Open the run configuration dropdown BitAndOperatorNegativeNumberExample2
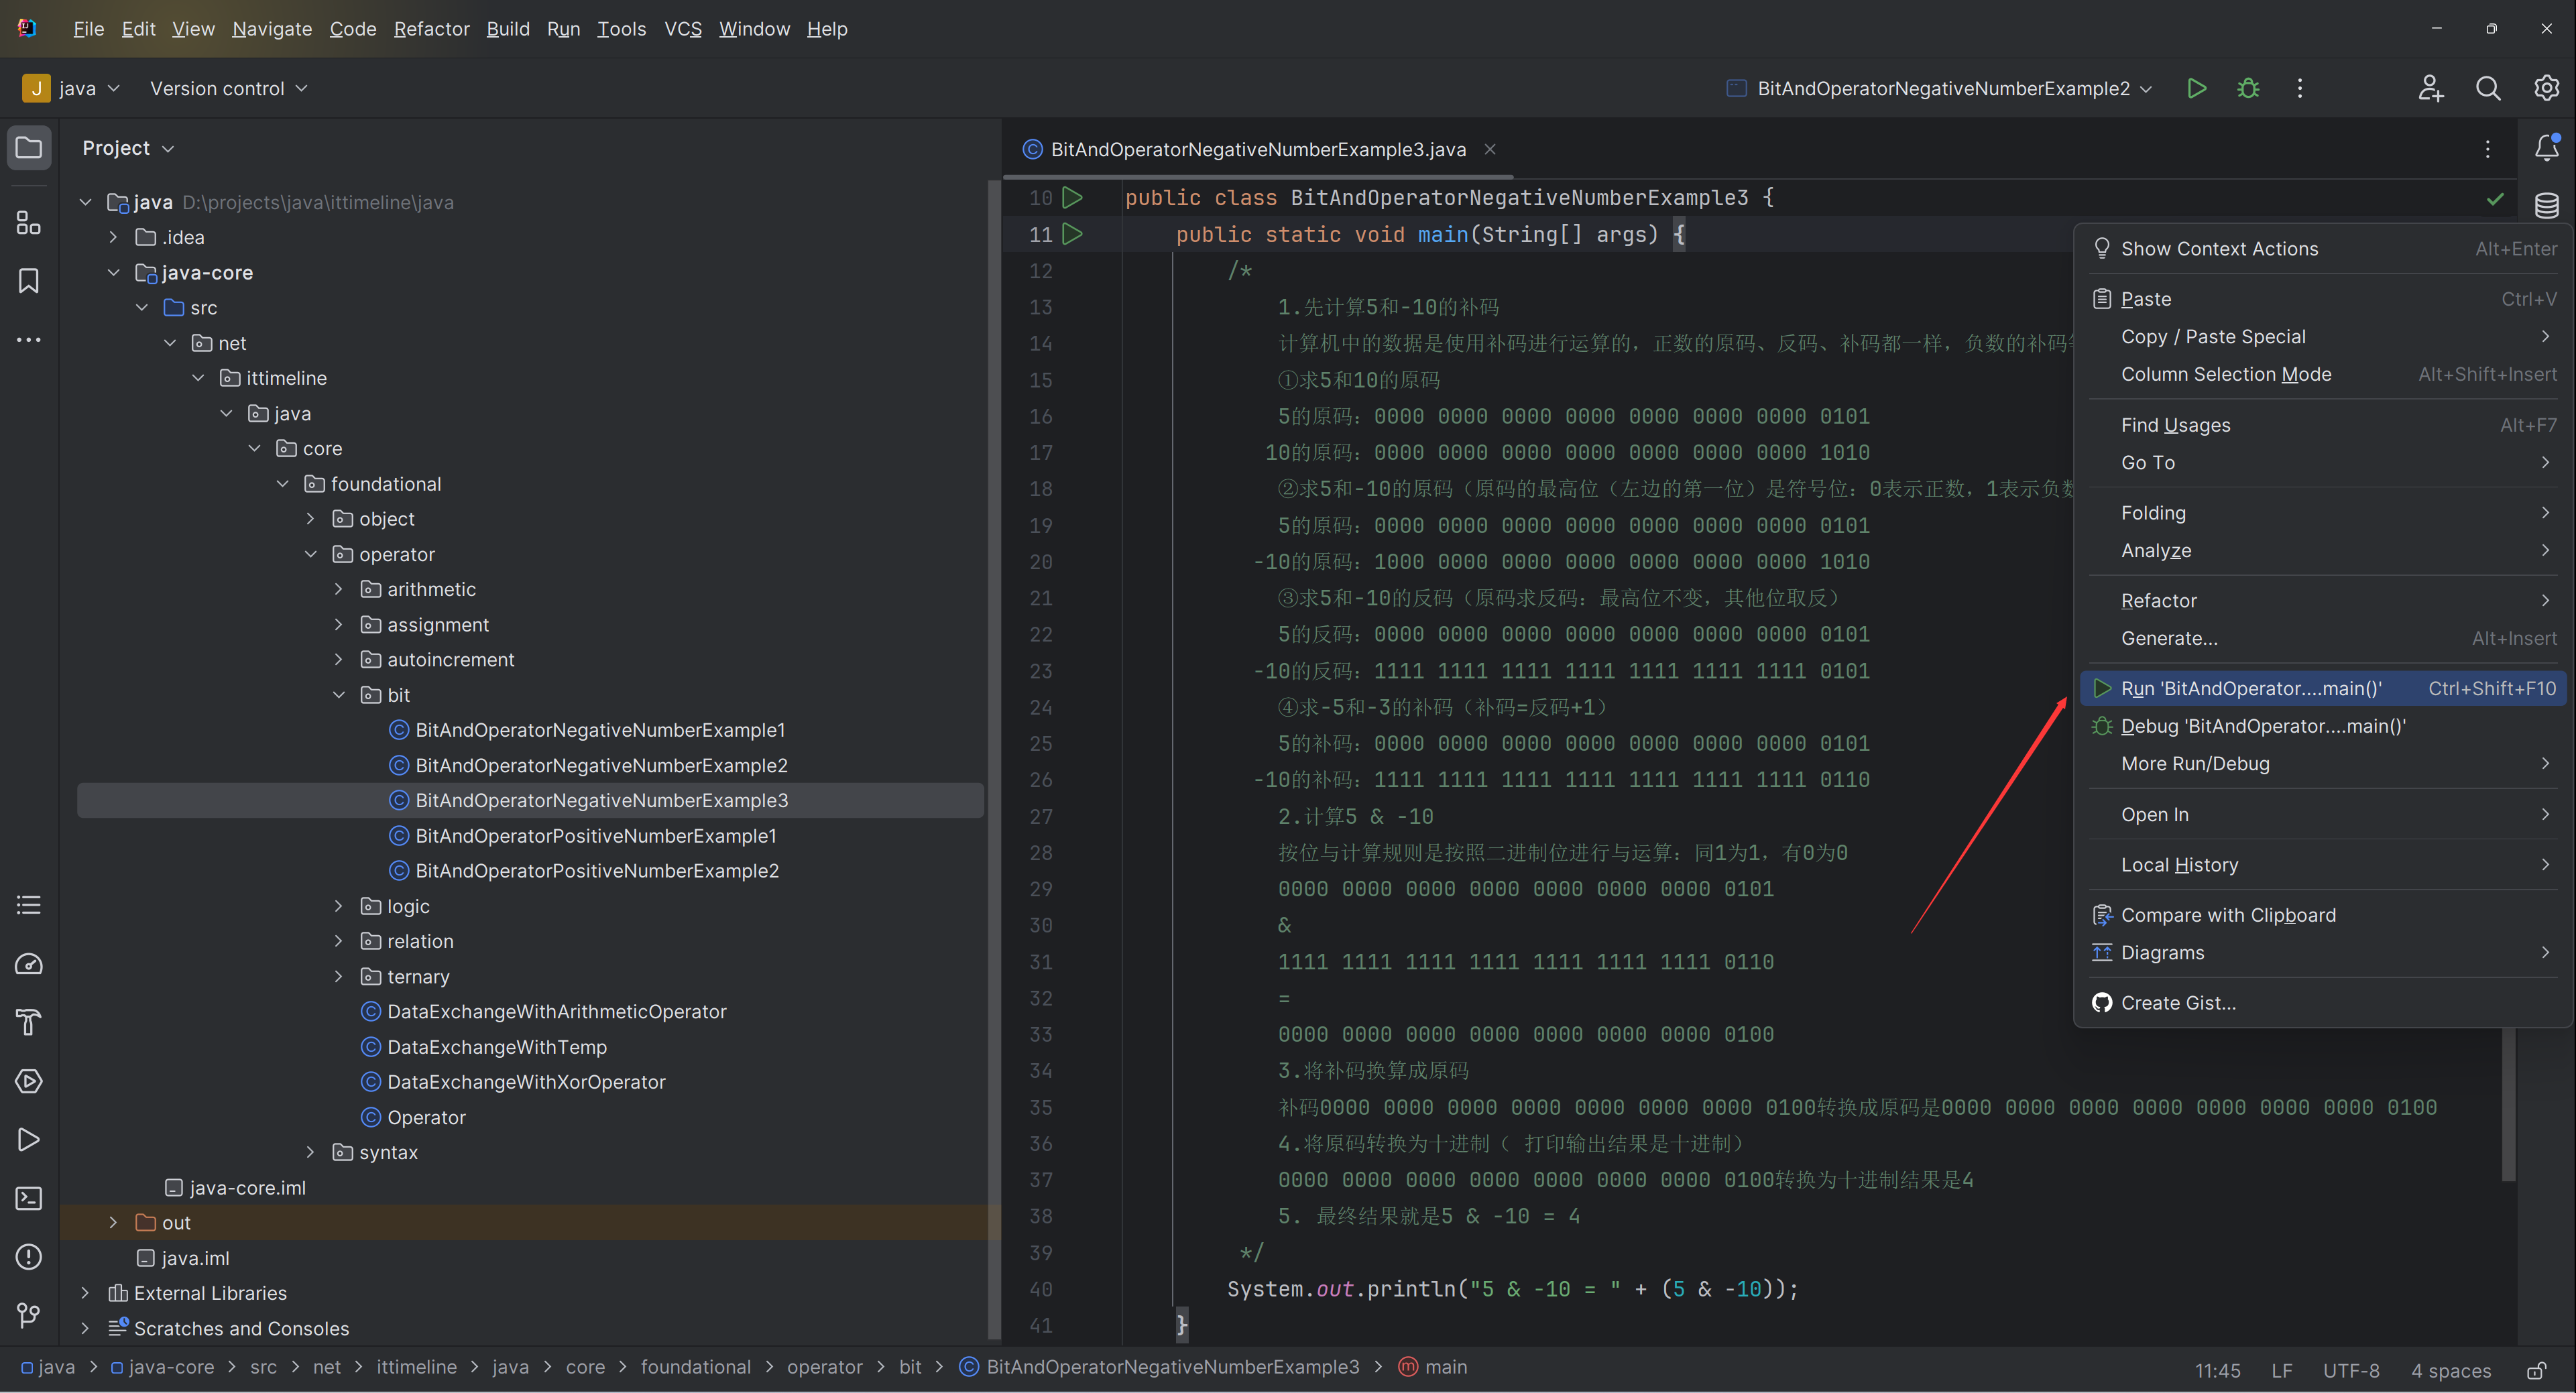This screenshot has height=1393, width=2576. point(1940,88)
